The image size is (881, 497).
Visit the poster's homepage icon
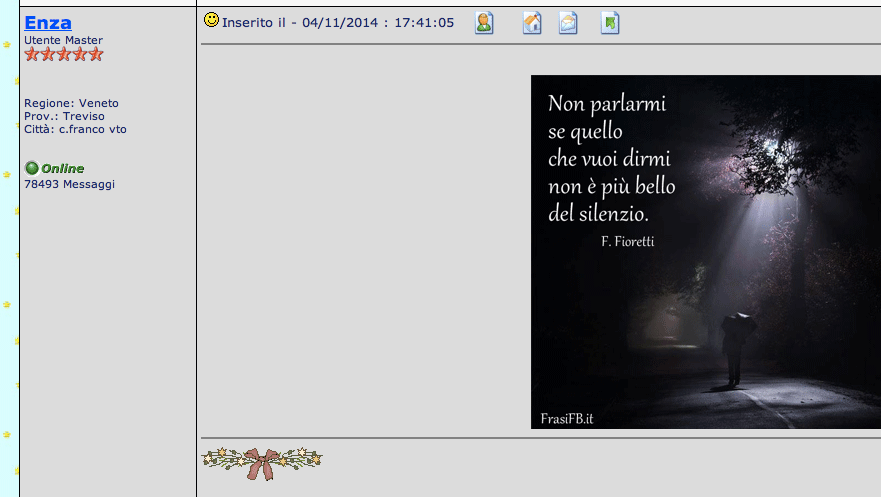coord(532,23)
